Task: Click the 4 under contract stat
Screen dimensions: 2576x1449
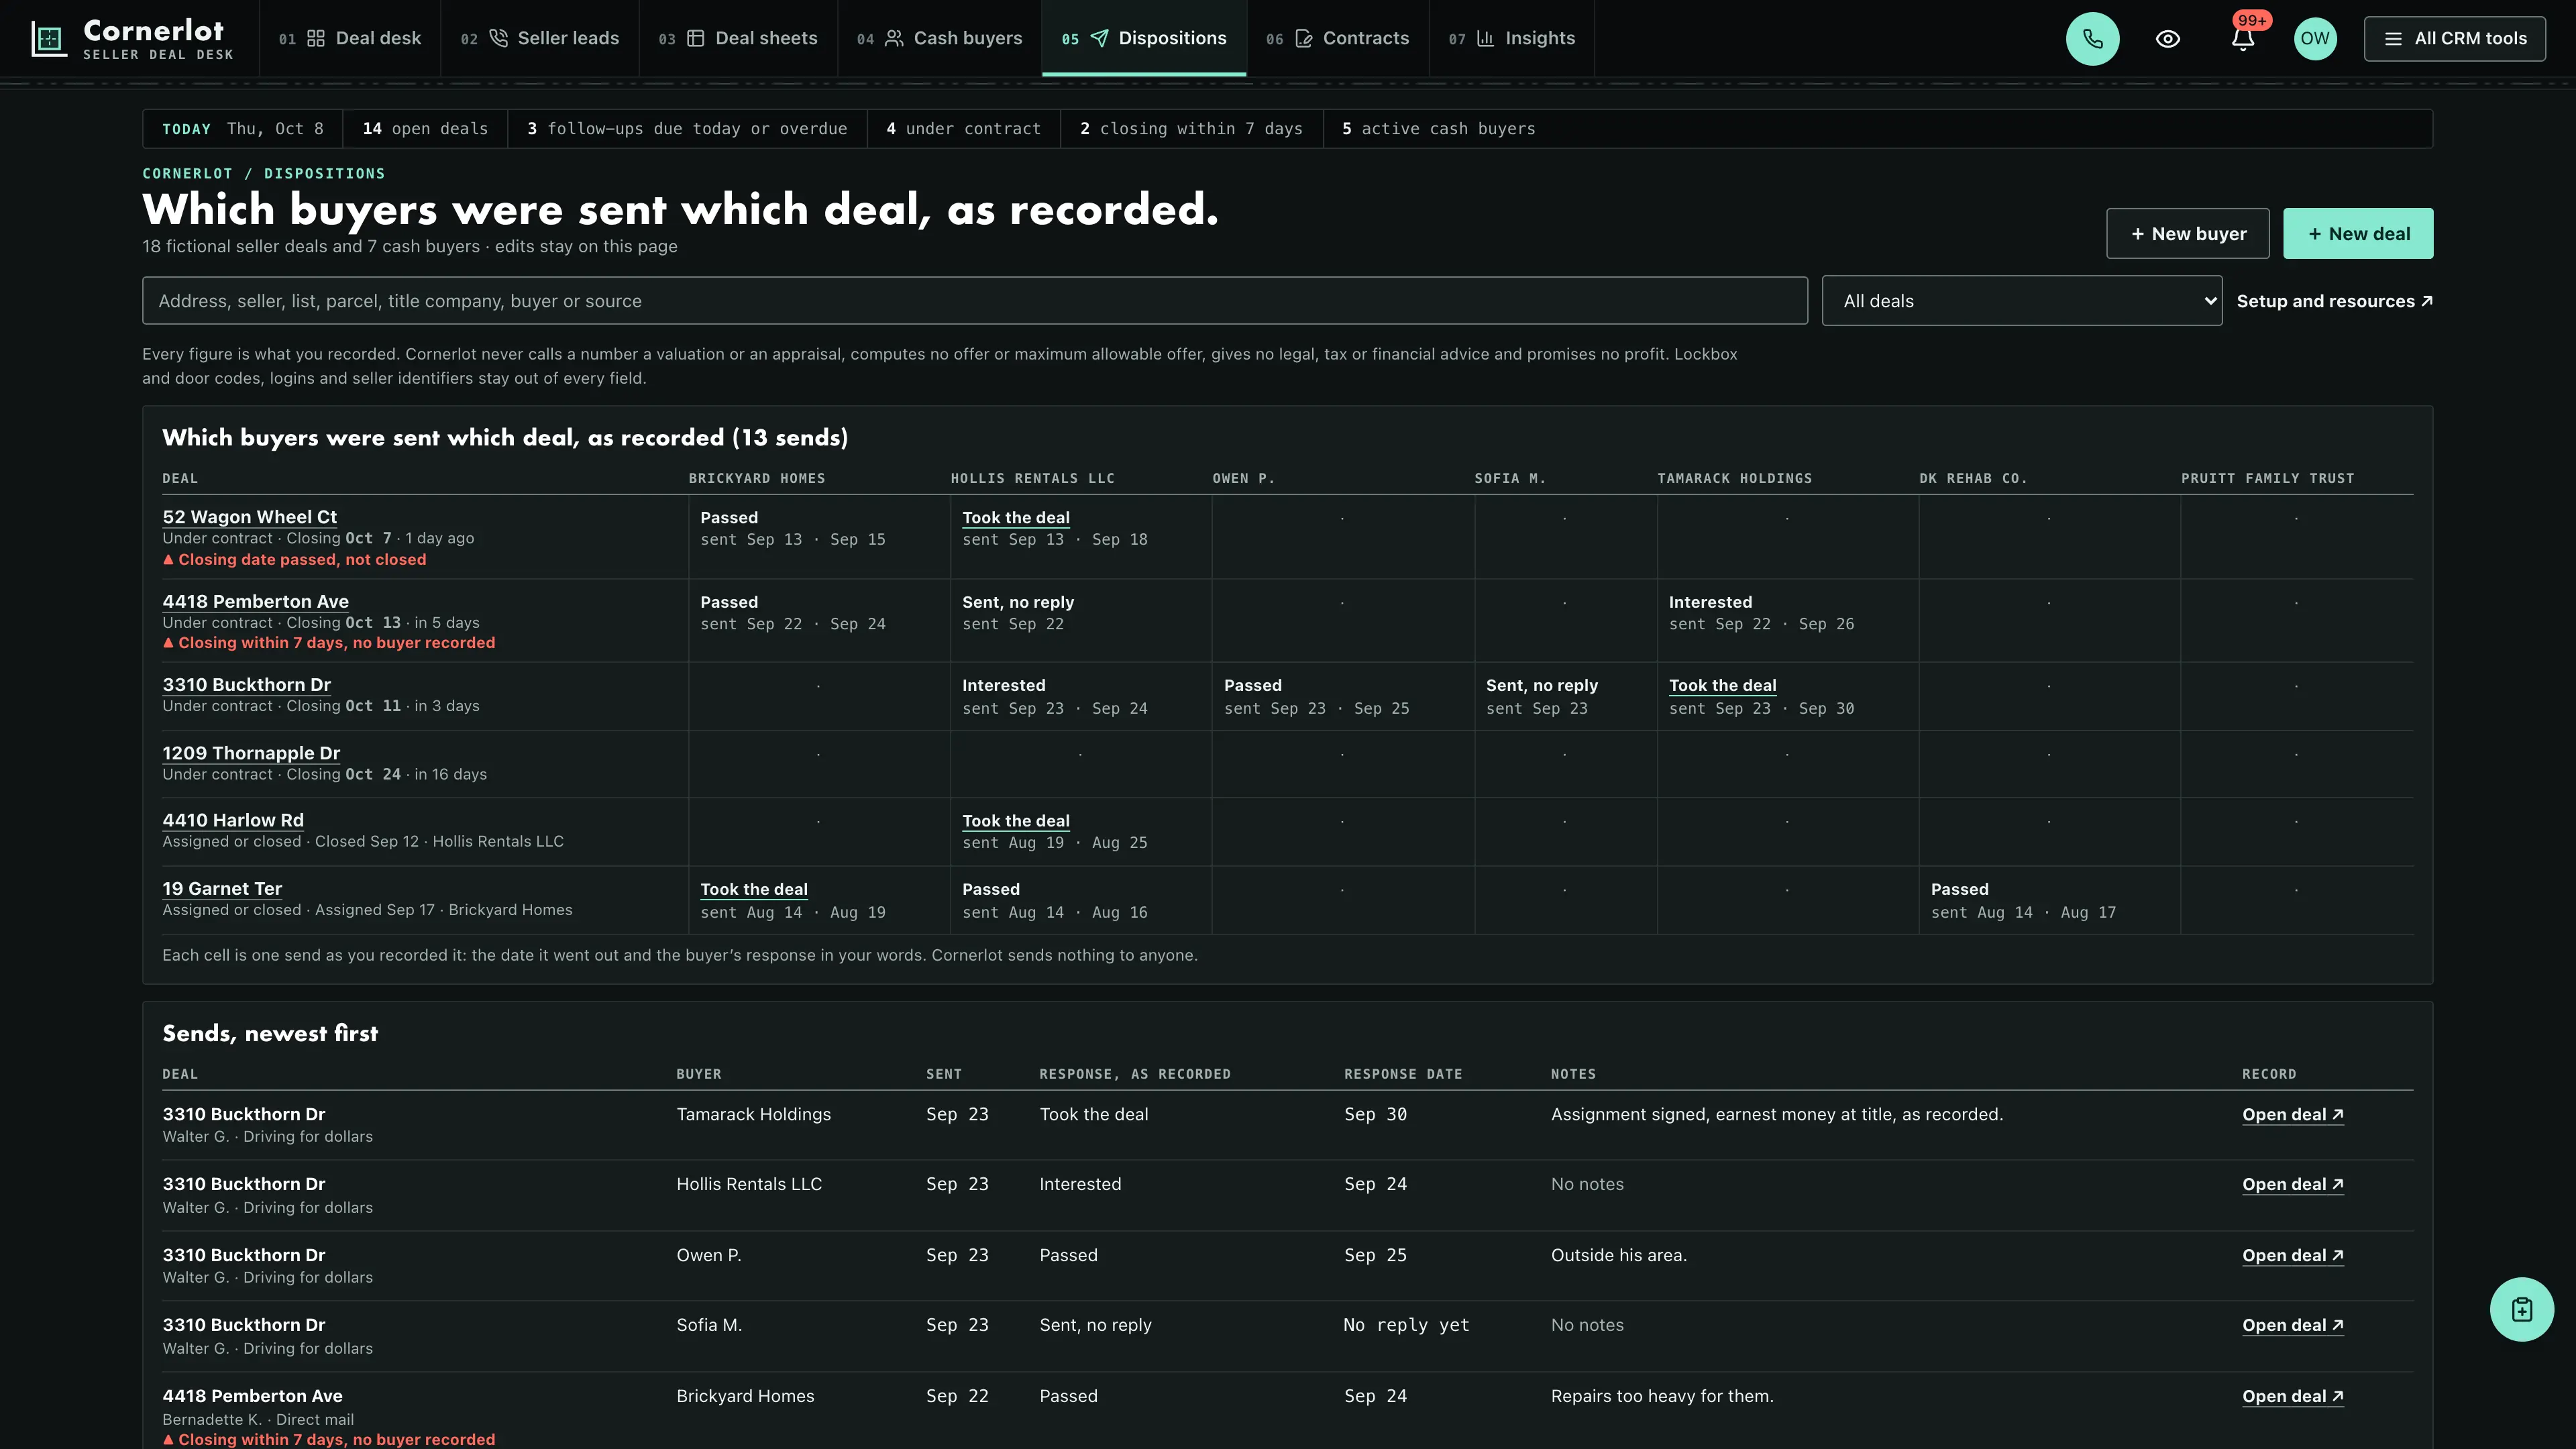Action: coord(963,129)
